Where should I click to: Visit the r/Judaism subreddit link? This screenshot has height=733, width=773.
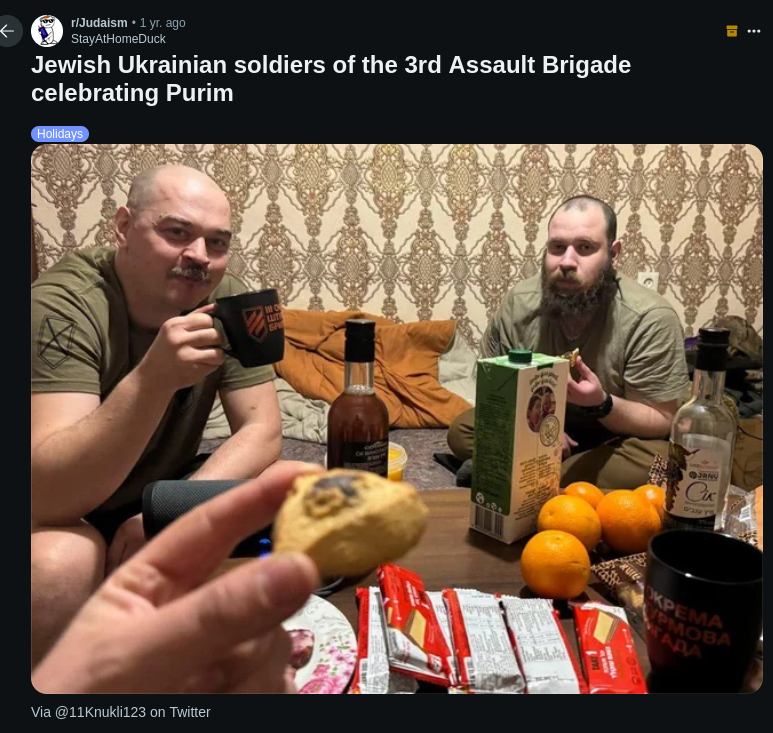pos(99,23)
